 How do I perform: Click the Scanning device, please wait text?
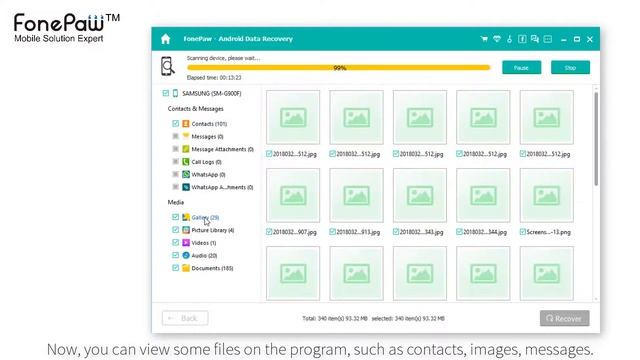coord(223,58)
